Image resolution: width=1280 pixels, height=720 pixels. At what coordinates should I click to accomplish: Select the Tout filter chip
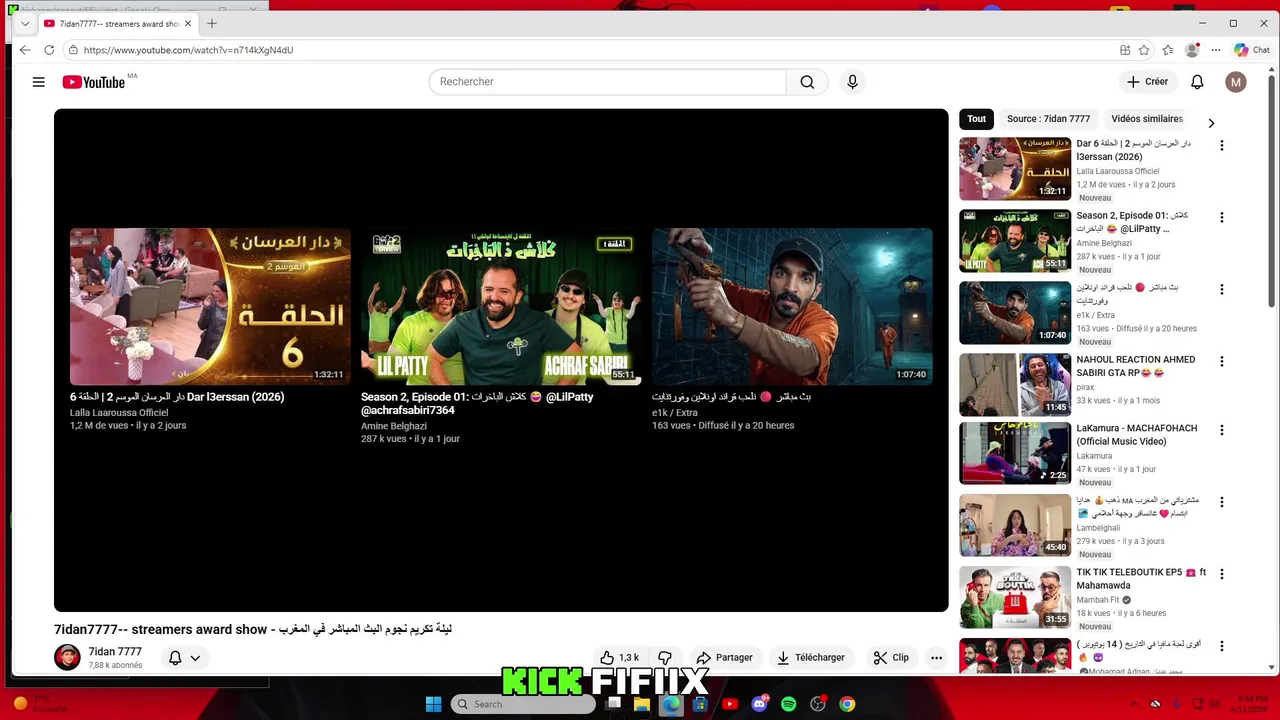click(977, 119)
